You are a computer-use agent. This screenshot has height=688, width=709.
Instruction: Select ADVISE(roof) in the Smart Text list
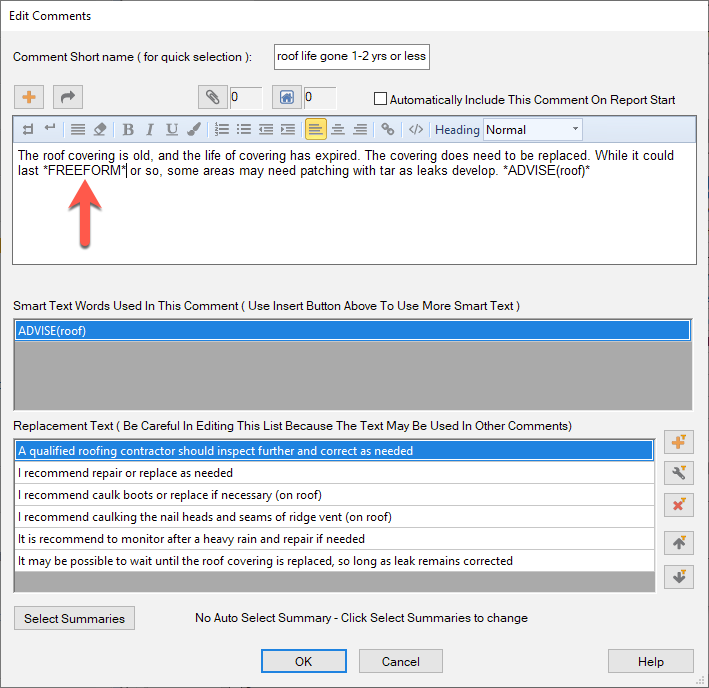pyautogui.click(x=352, y=331)
